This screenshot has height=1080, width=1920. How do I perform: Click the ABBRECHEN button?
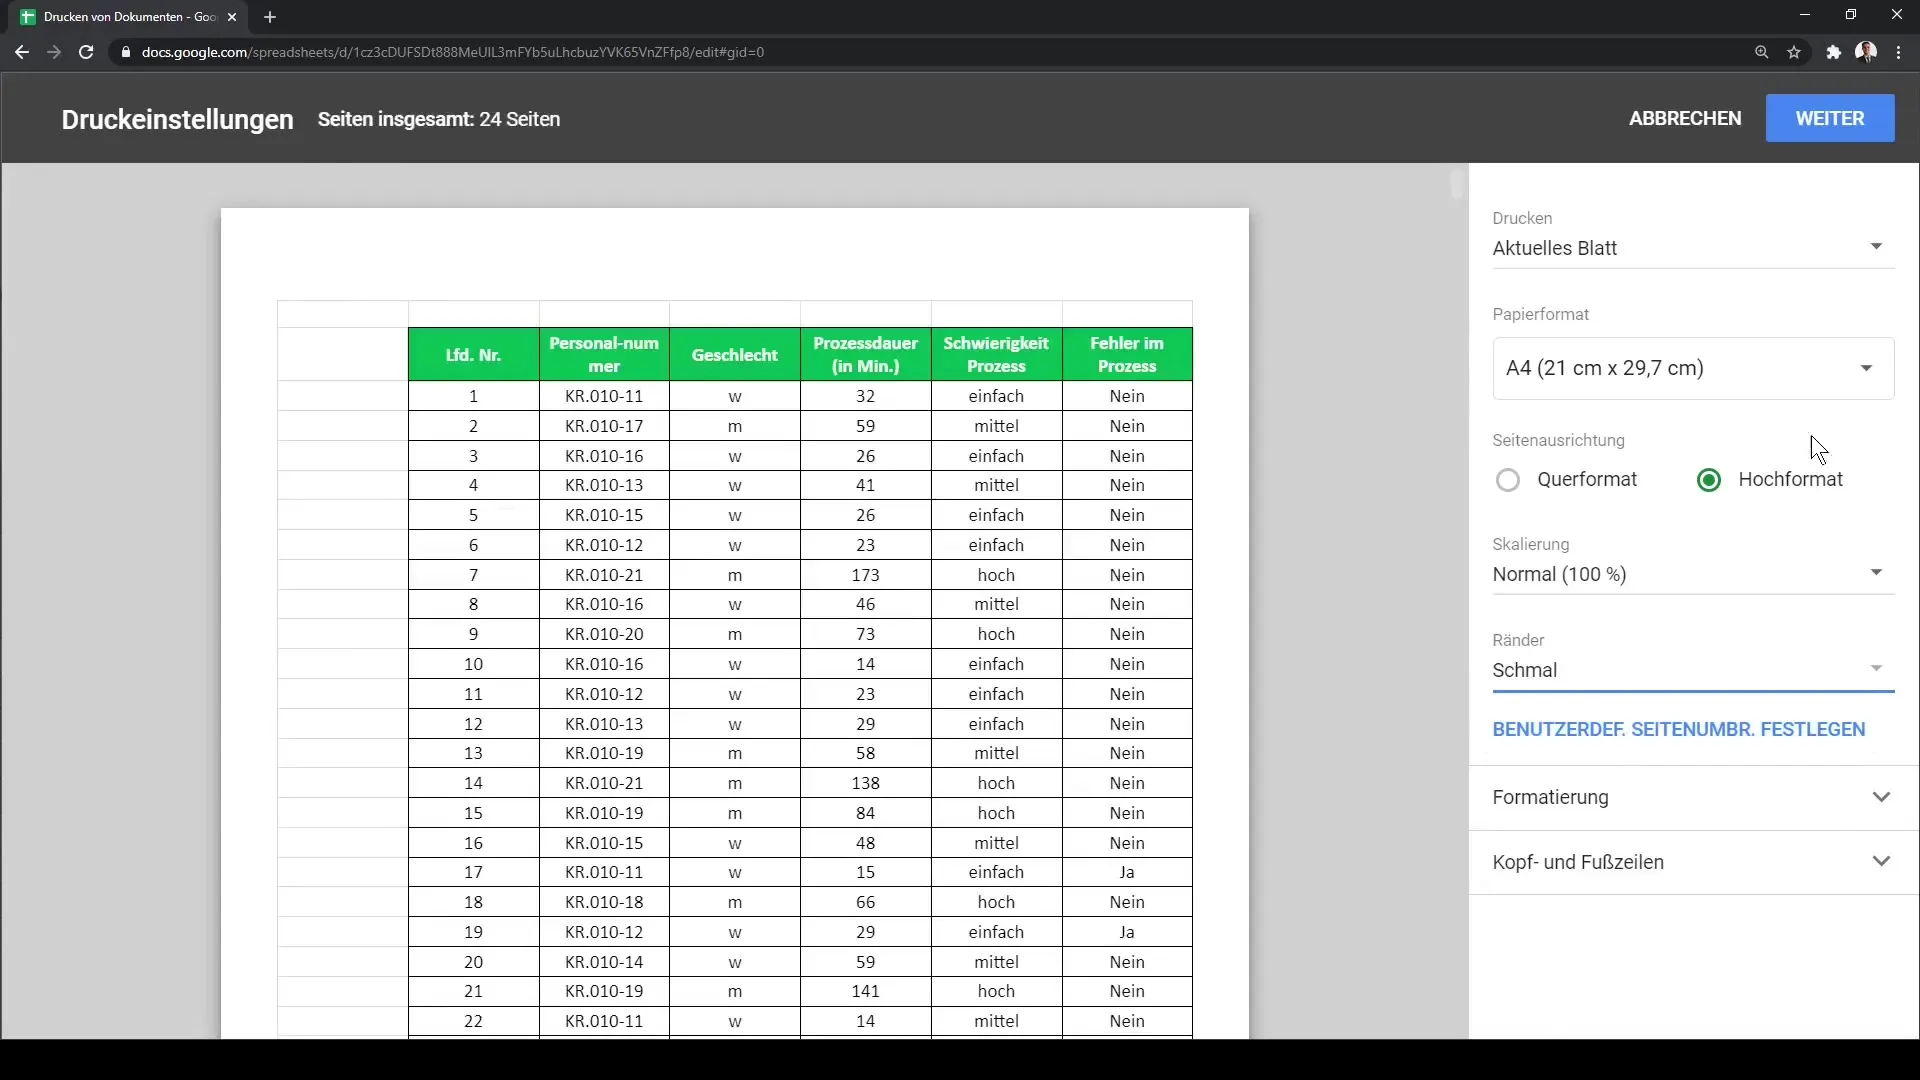pos(1685,118)
